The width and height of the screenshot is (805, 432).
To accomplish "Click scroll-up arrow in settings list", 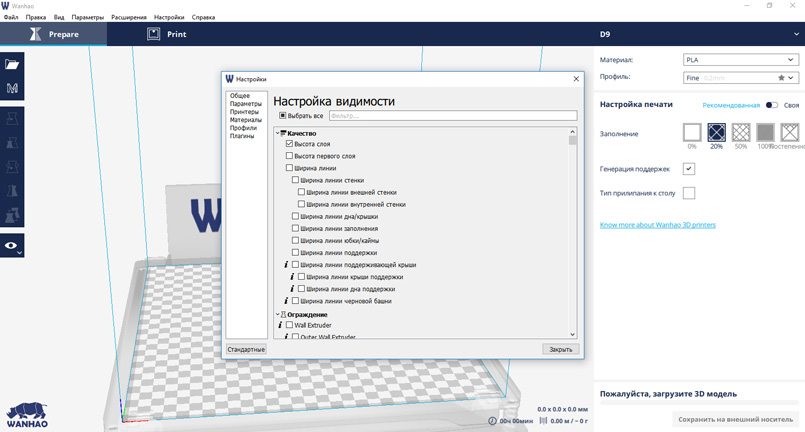I will (x=572, y=132).
